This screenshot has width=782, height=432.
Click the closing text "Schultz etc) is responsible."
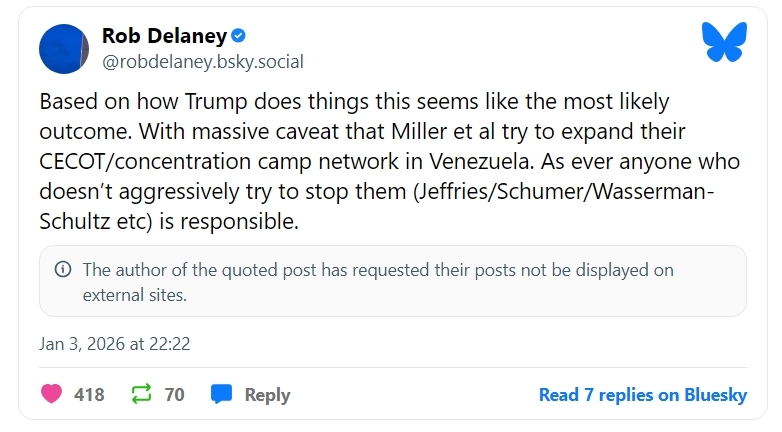pos(169,222)
